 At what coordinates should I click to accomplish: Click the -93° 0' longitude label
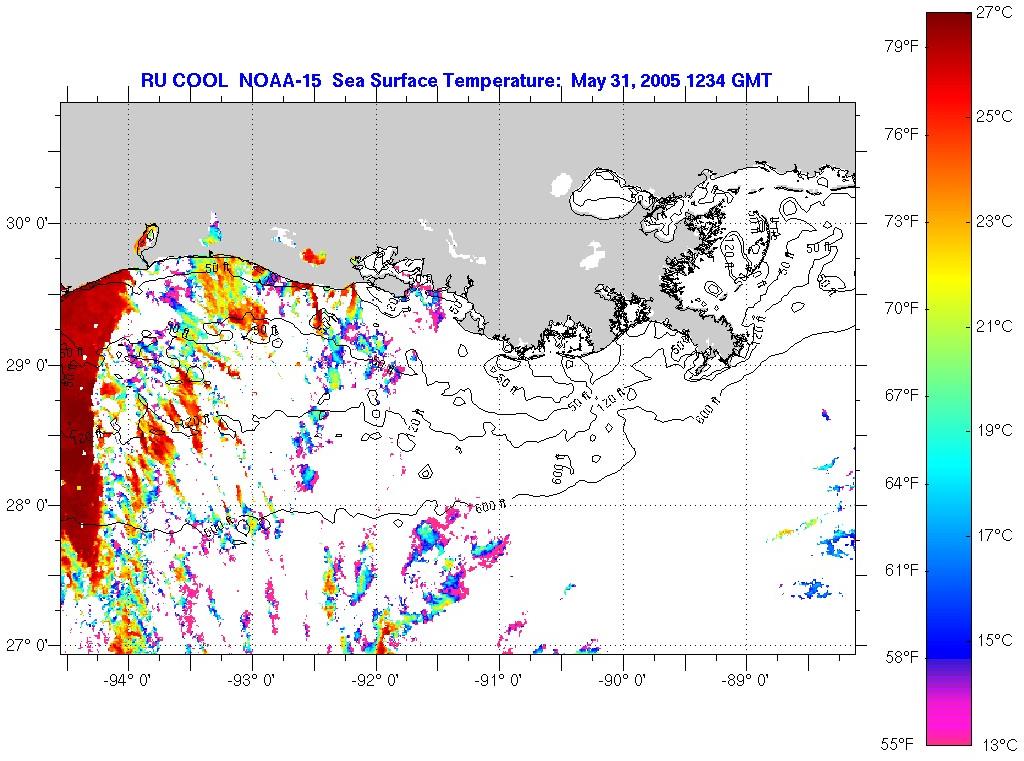[252, 680]
